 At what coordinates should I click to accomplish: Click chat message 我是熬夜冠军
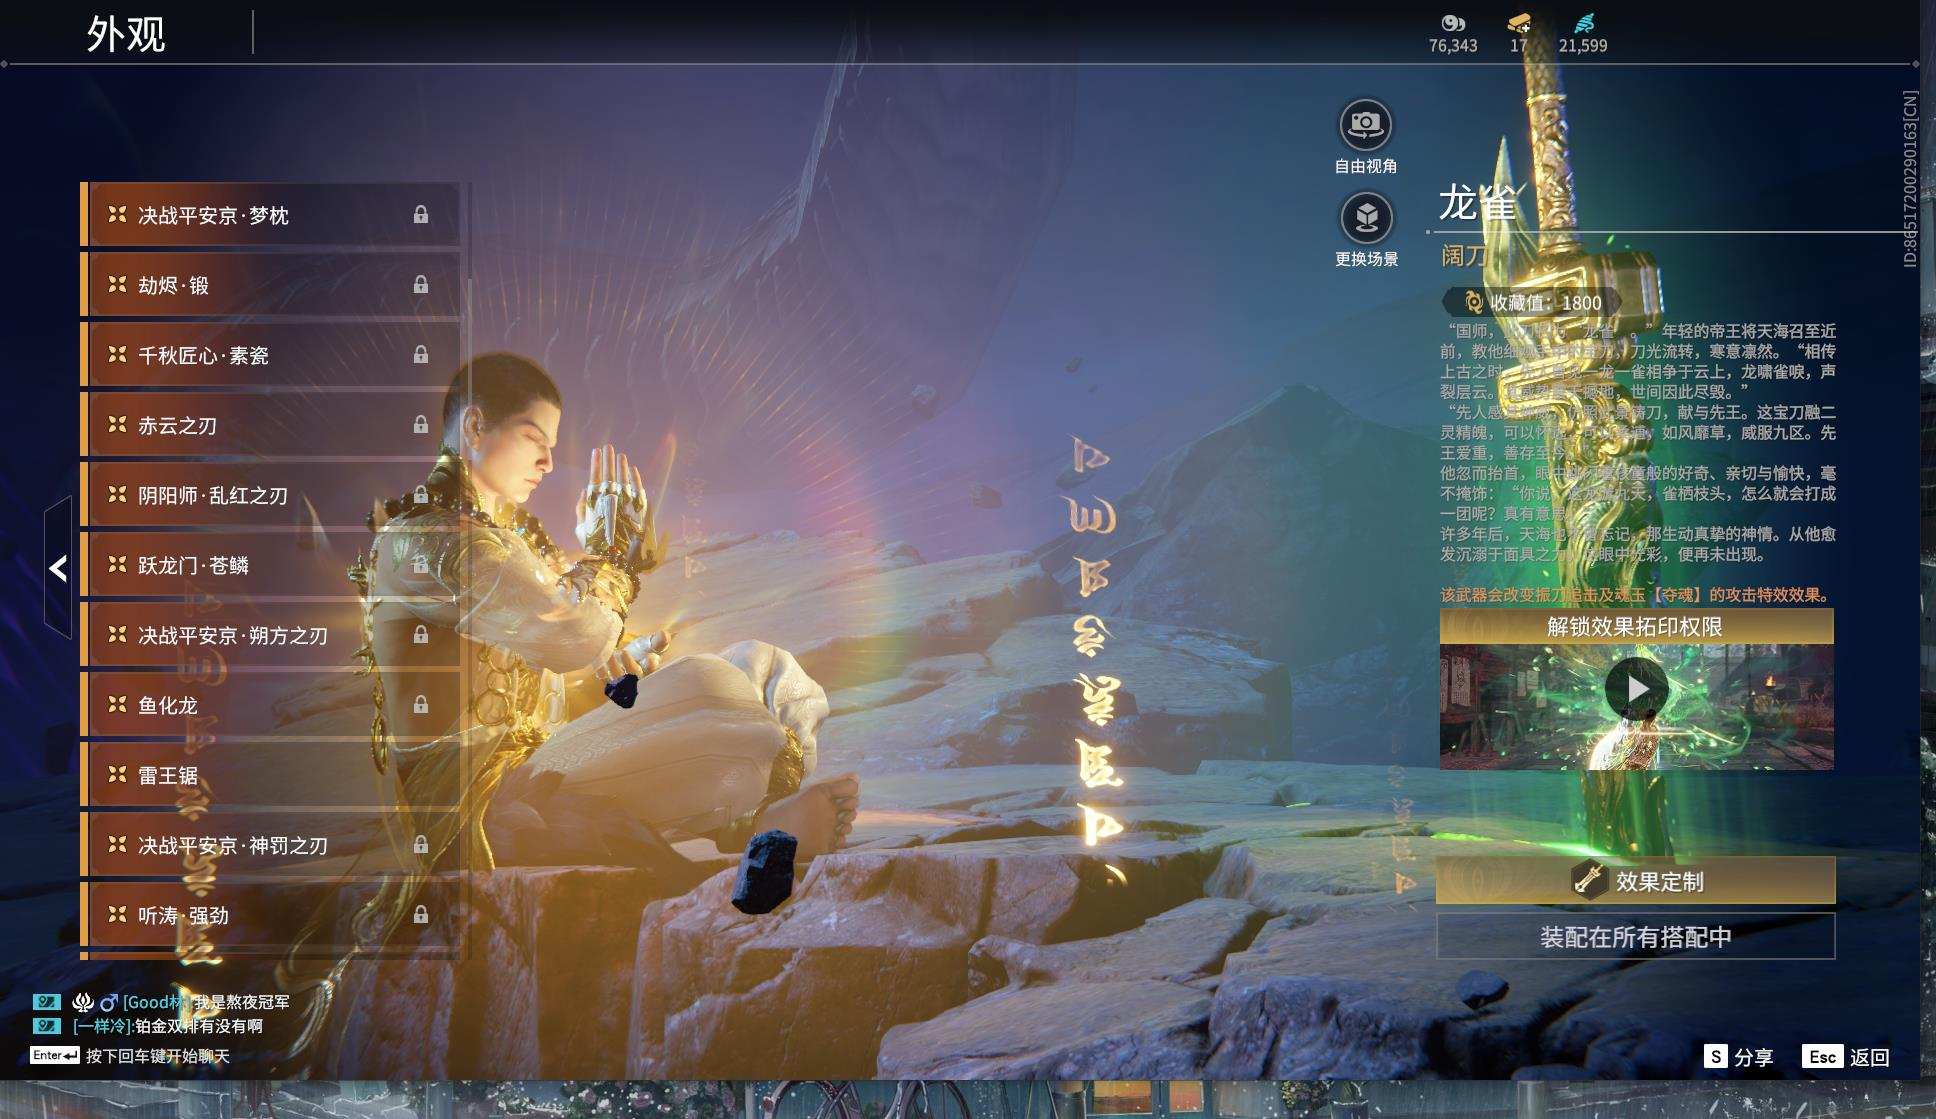tap(242, 1002)
